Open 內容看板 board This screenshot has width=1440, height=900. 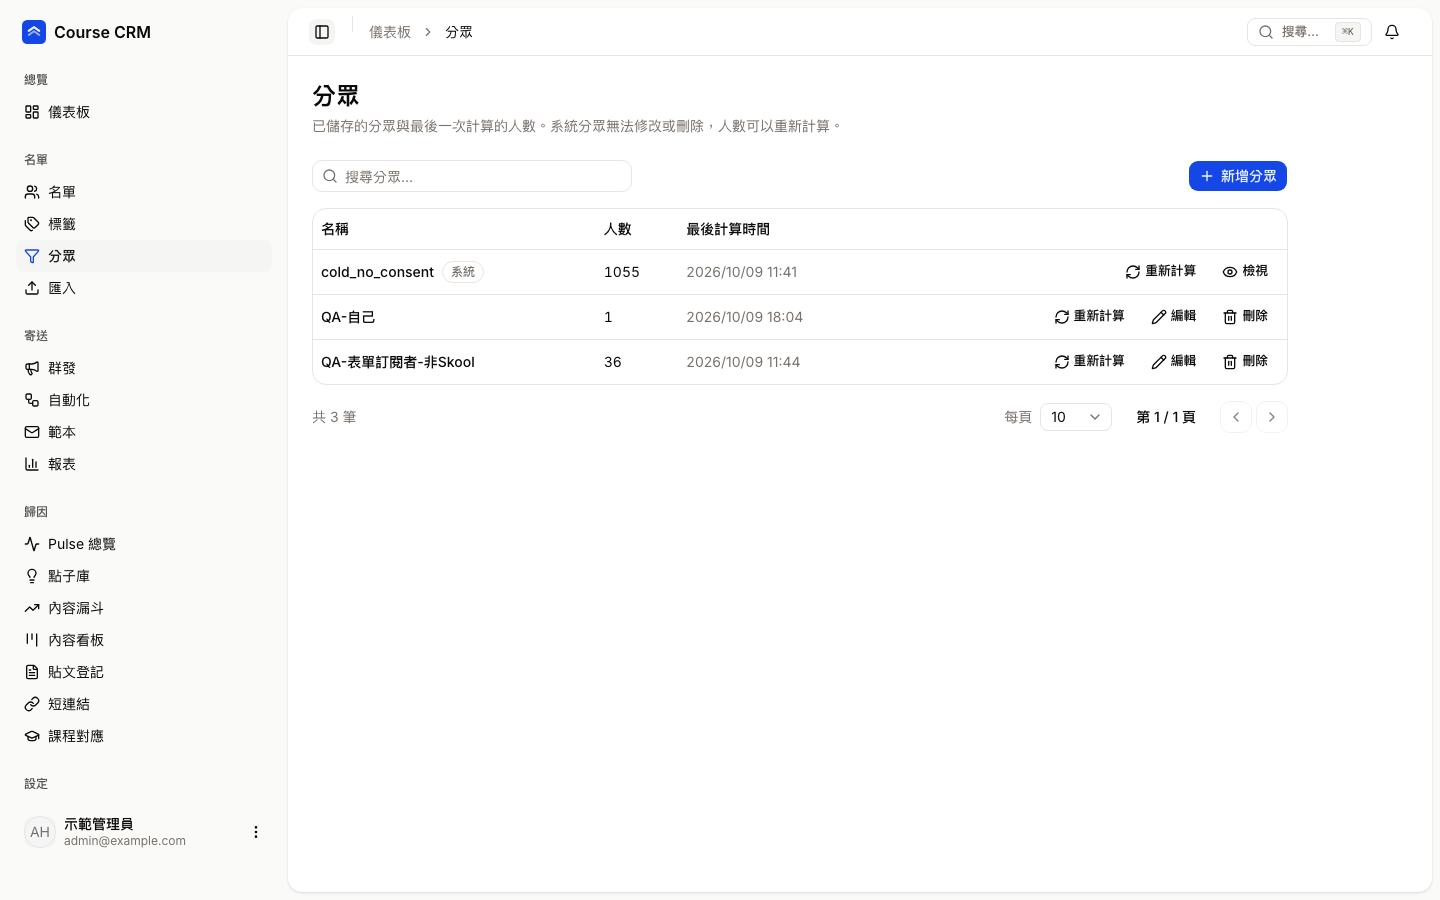coord(144,640)
